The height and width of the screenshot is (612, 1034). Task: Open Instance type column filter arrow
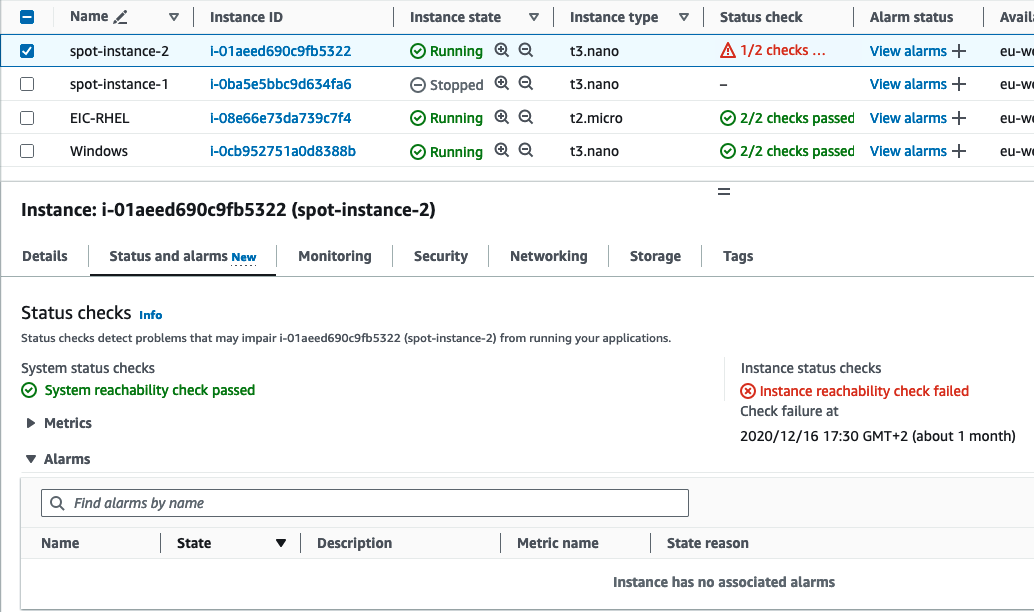[684, 17]
